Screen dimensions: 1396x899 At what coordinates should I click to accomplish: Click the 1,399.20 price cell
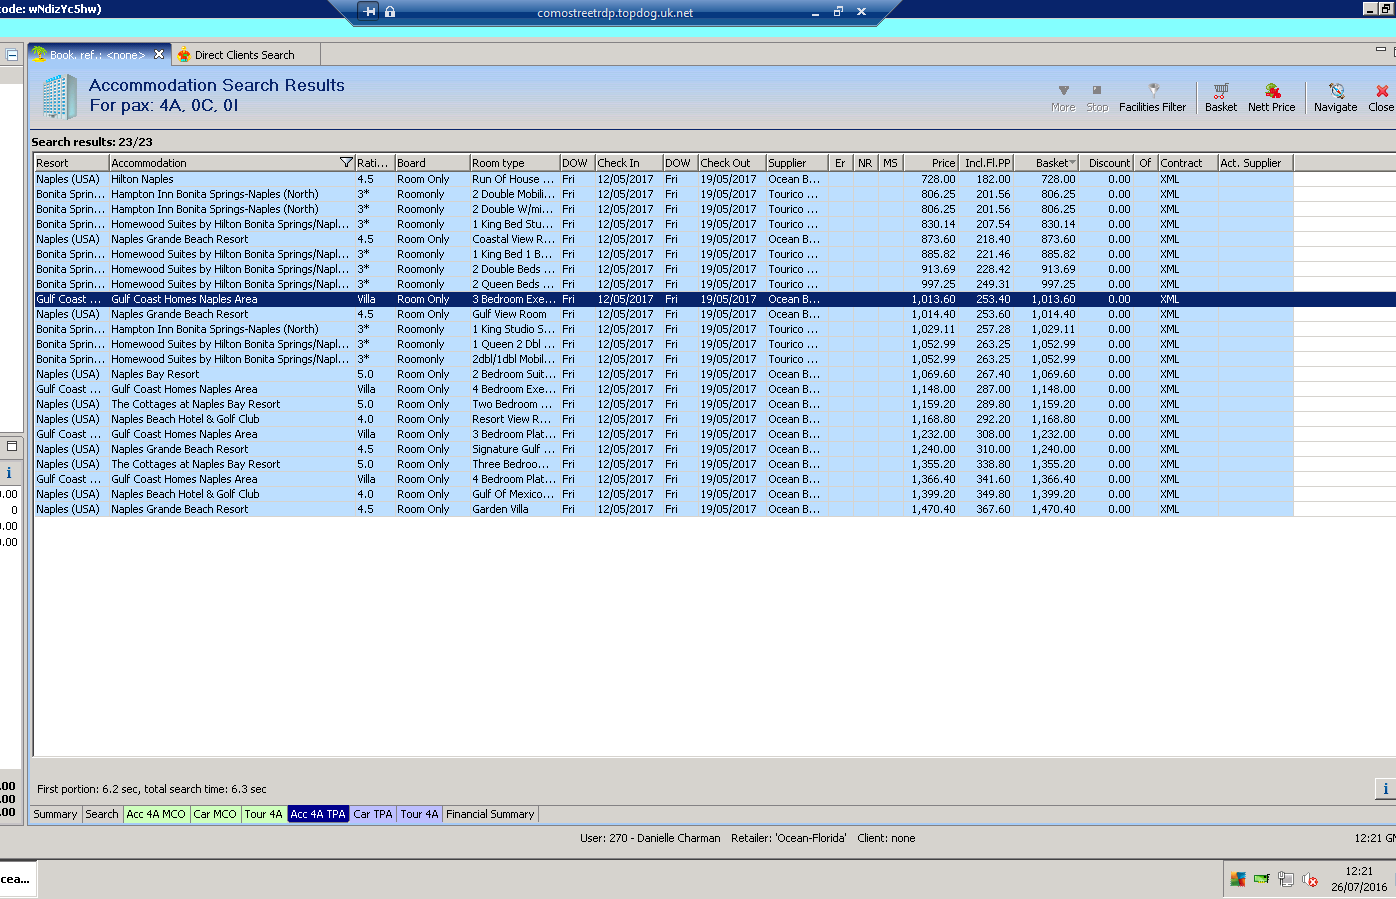pos(933,495)
